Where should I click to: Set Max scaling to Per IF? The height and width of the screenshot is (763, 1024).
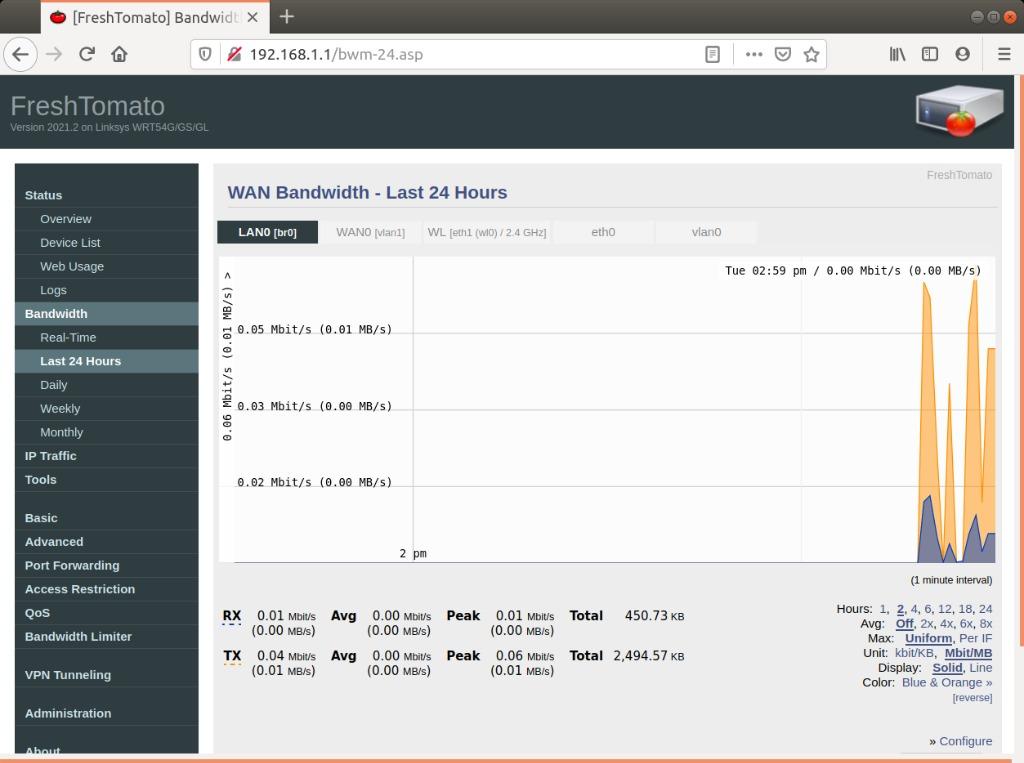(975, 638)
